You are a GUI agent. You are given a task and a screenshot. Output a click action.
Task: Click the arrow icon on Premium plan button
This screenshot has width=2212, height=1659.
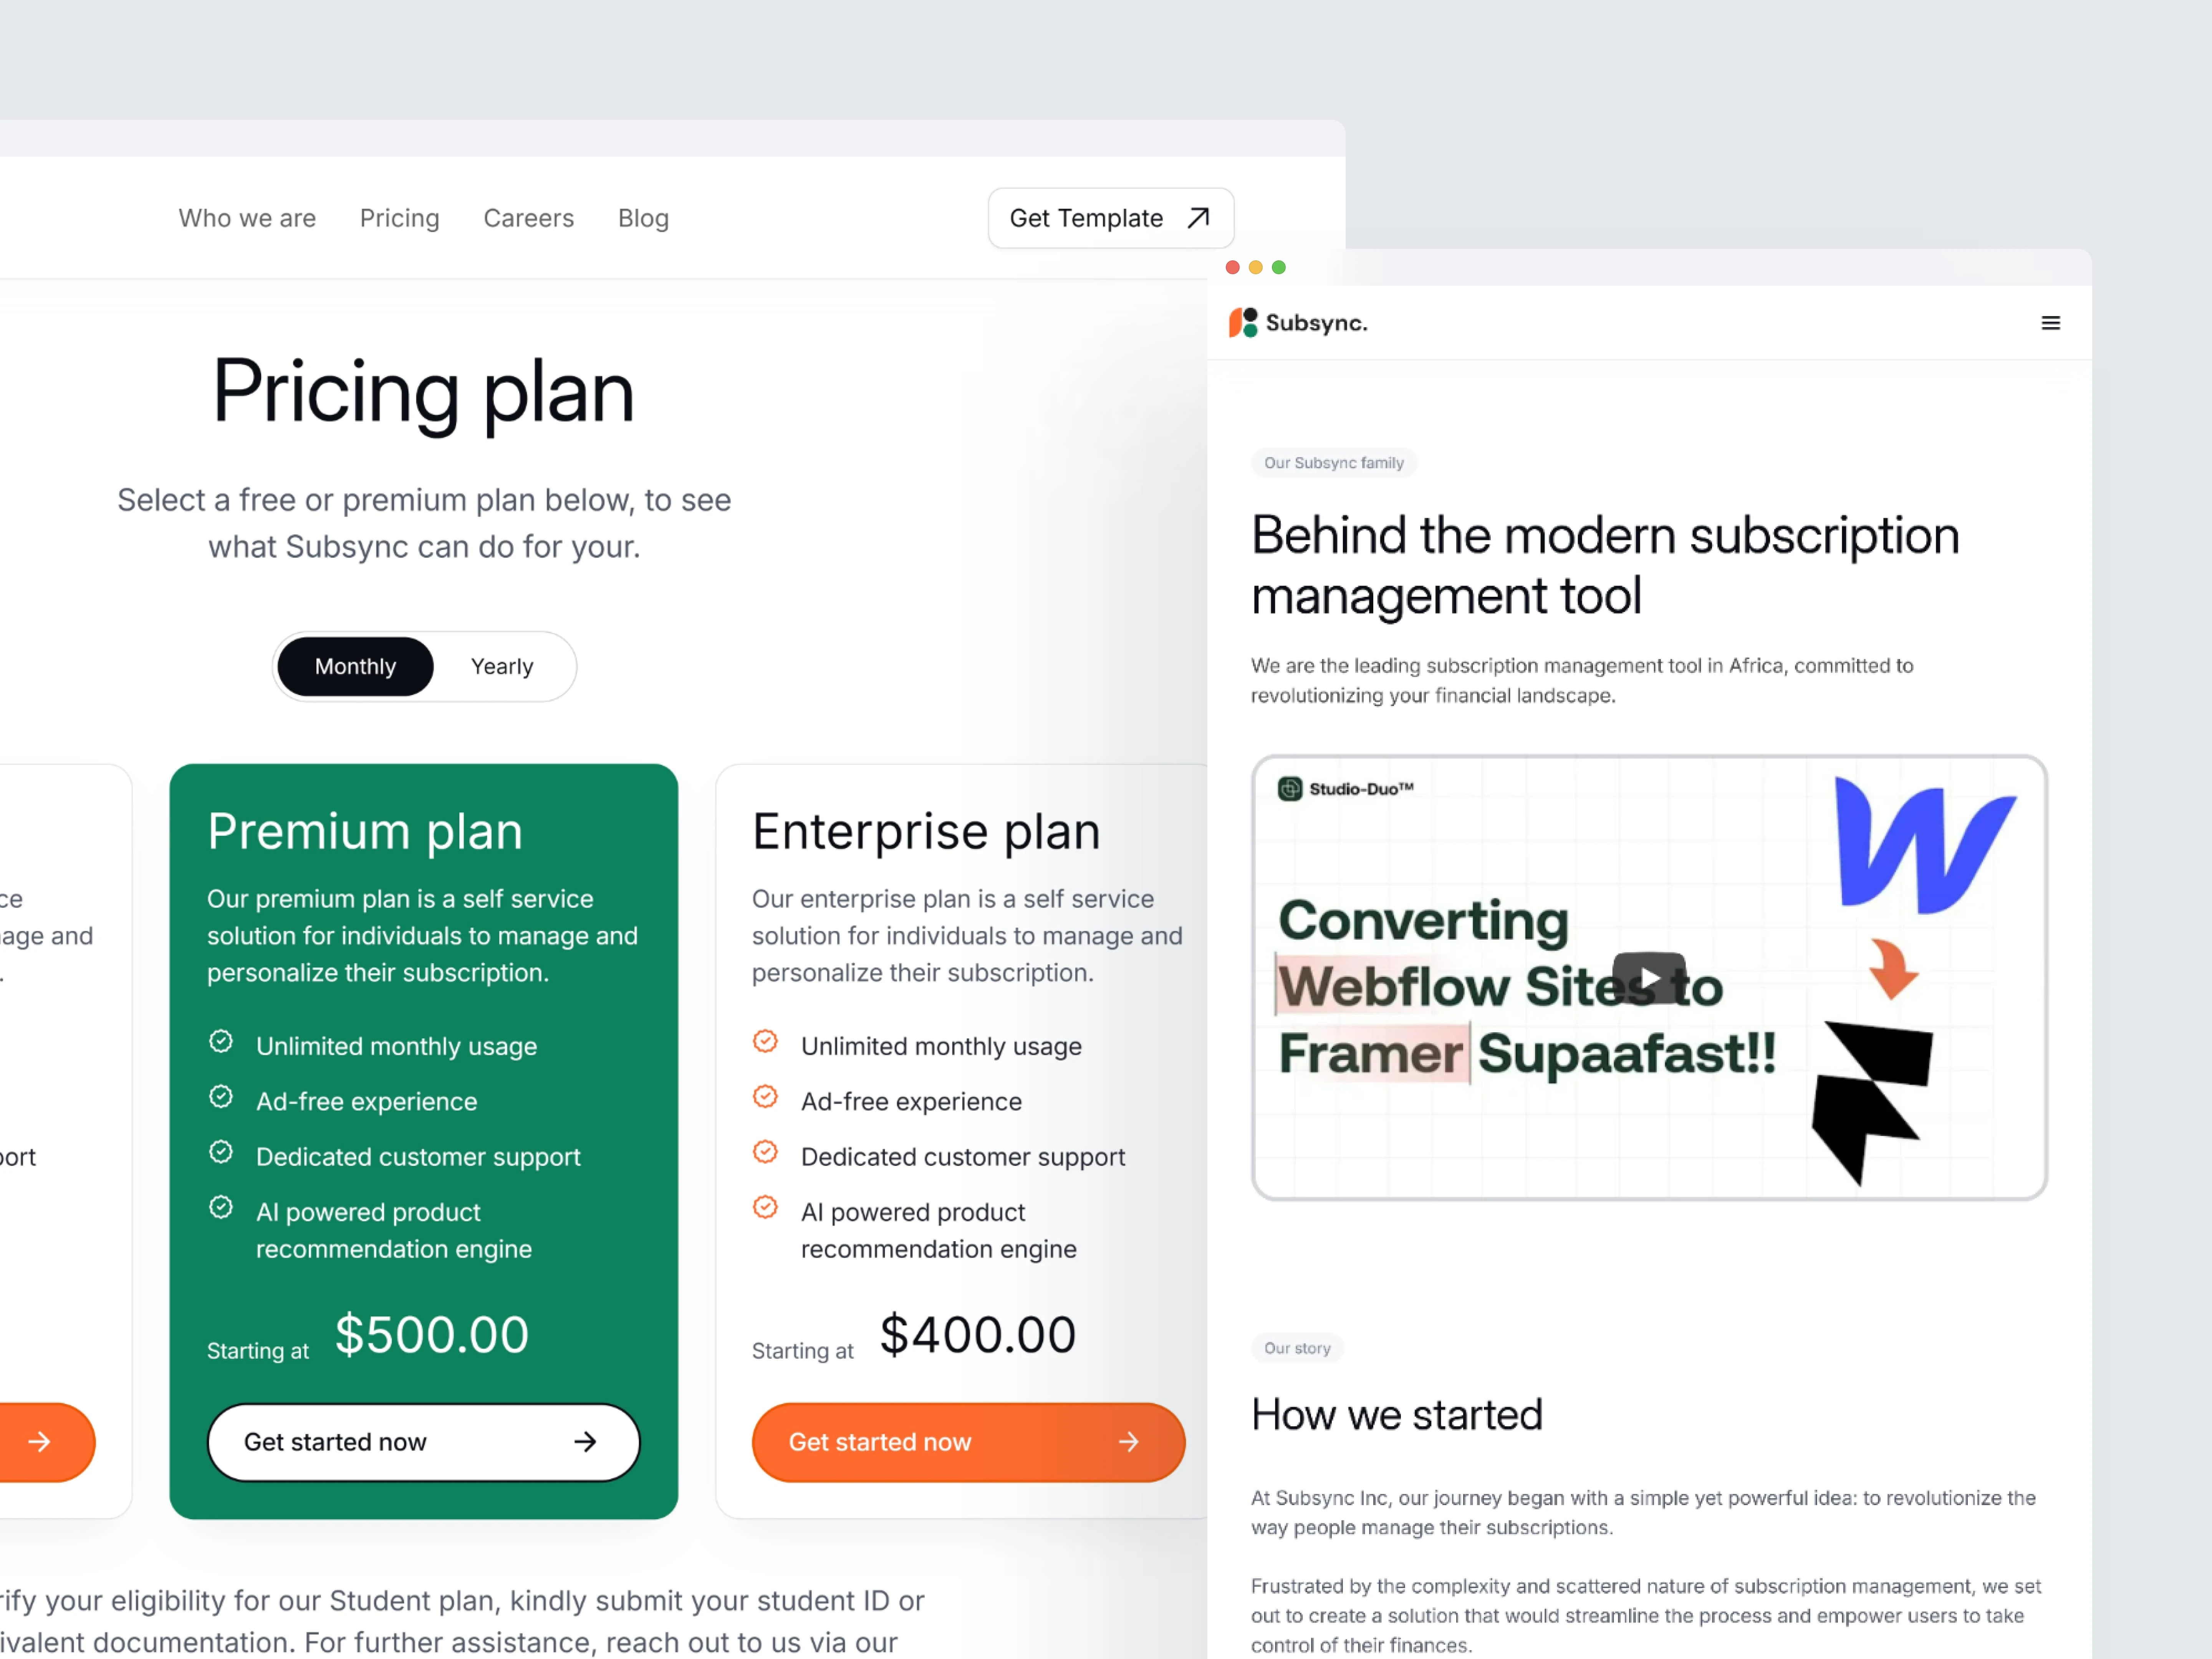click(589, 1441)
